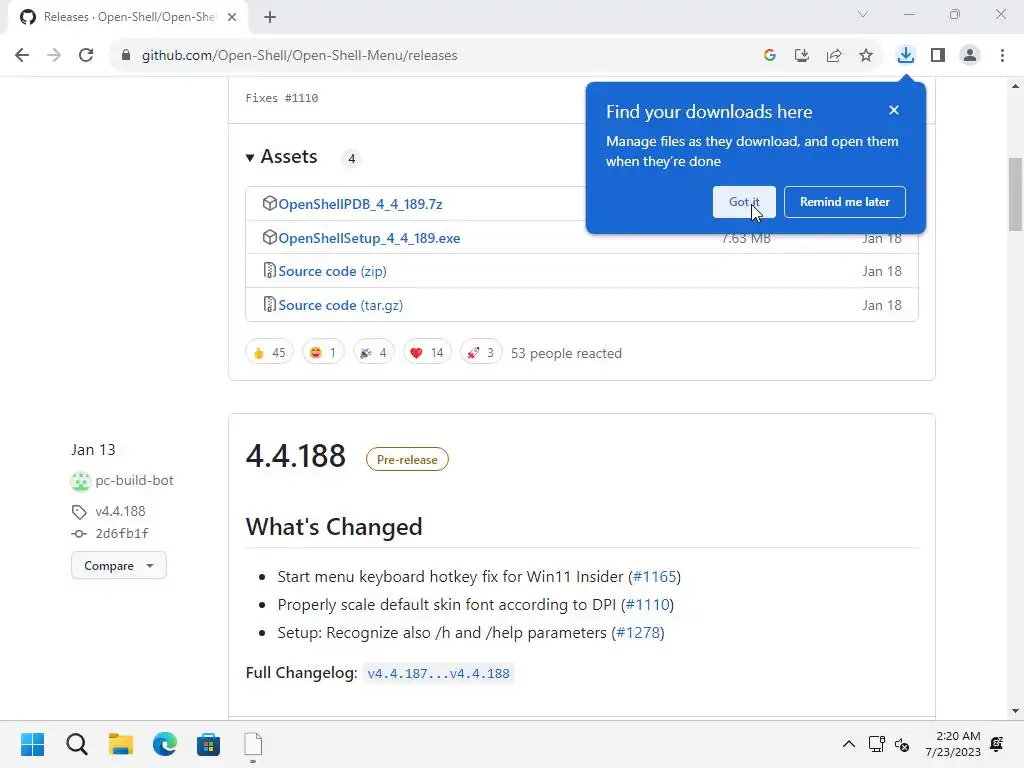This screenshot has width=1024, height=768.
Task: Toggle Chrome side panel
Action: coord(938,56)
